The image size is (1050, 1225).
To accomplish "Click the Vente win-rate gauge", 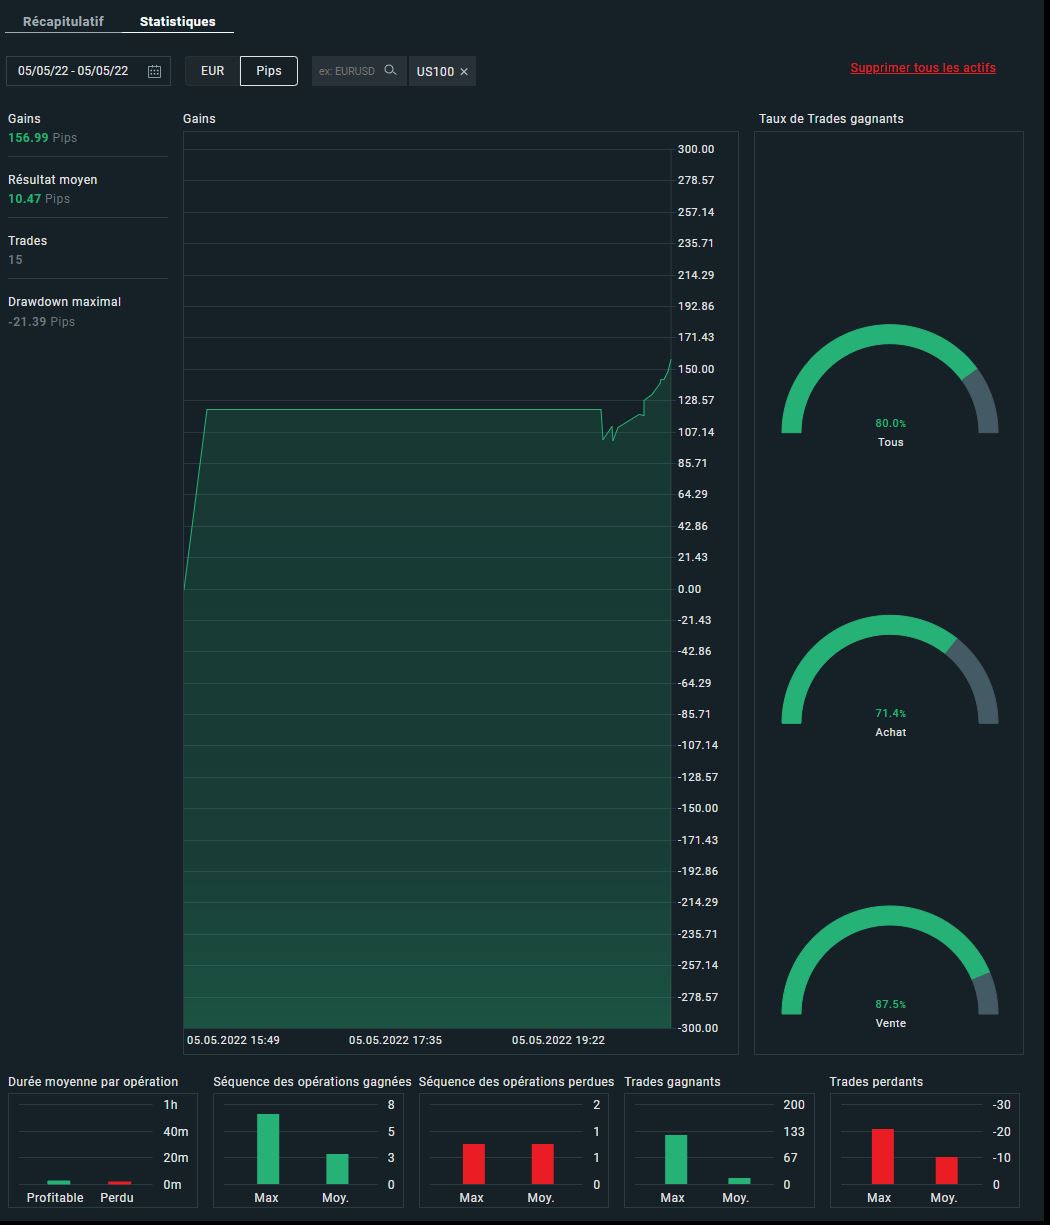I will (x=890, y=960).
